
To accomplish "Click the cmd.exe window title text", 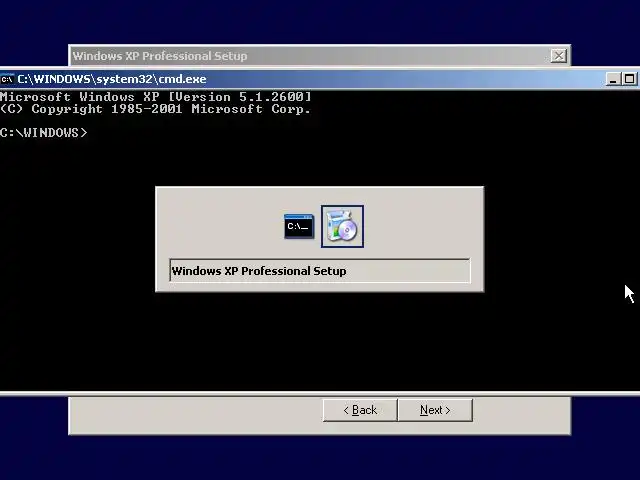I will (112, 79).
